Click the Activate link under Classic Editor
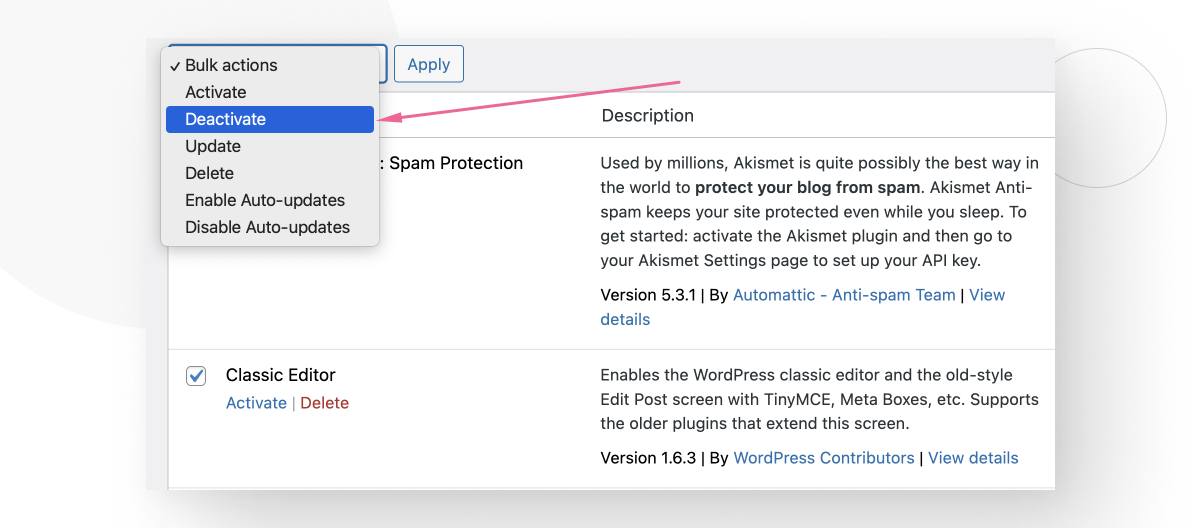This screenshot has height=528, width=1200. click(x=256, y=403)
